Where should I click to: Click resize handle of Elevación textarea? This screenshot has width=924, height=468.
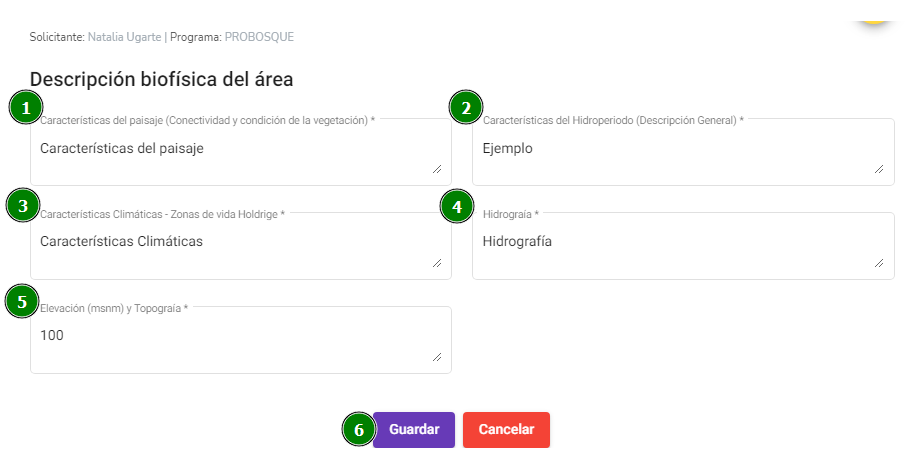pyautogui.click(x=437, y=357)
